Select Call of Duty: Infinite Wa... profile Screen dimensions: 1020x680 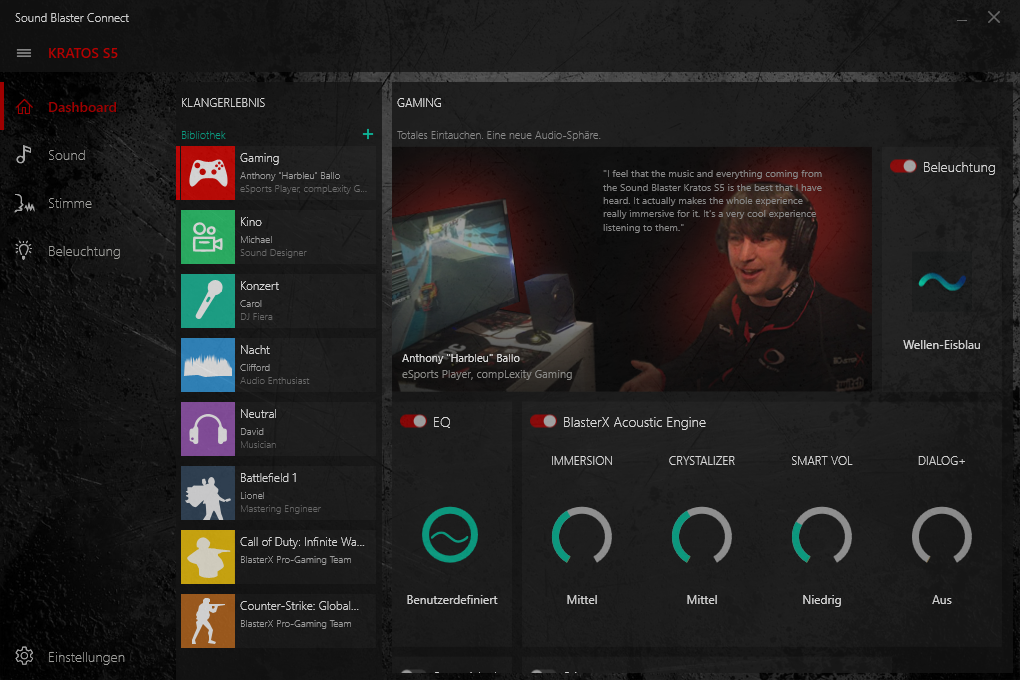point(276,556)
